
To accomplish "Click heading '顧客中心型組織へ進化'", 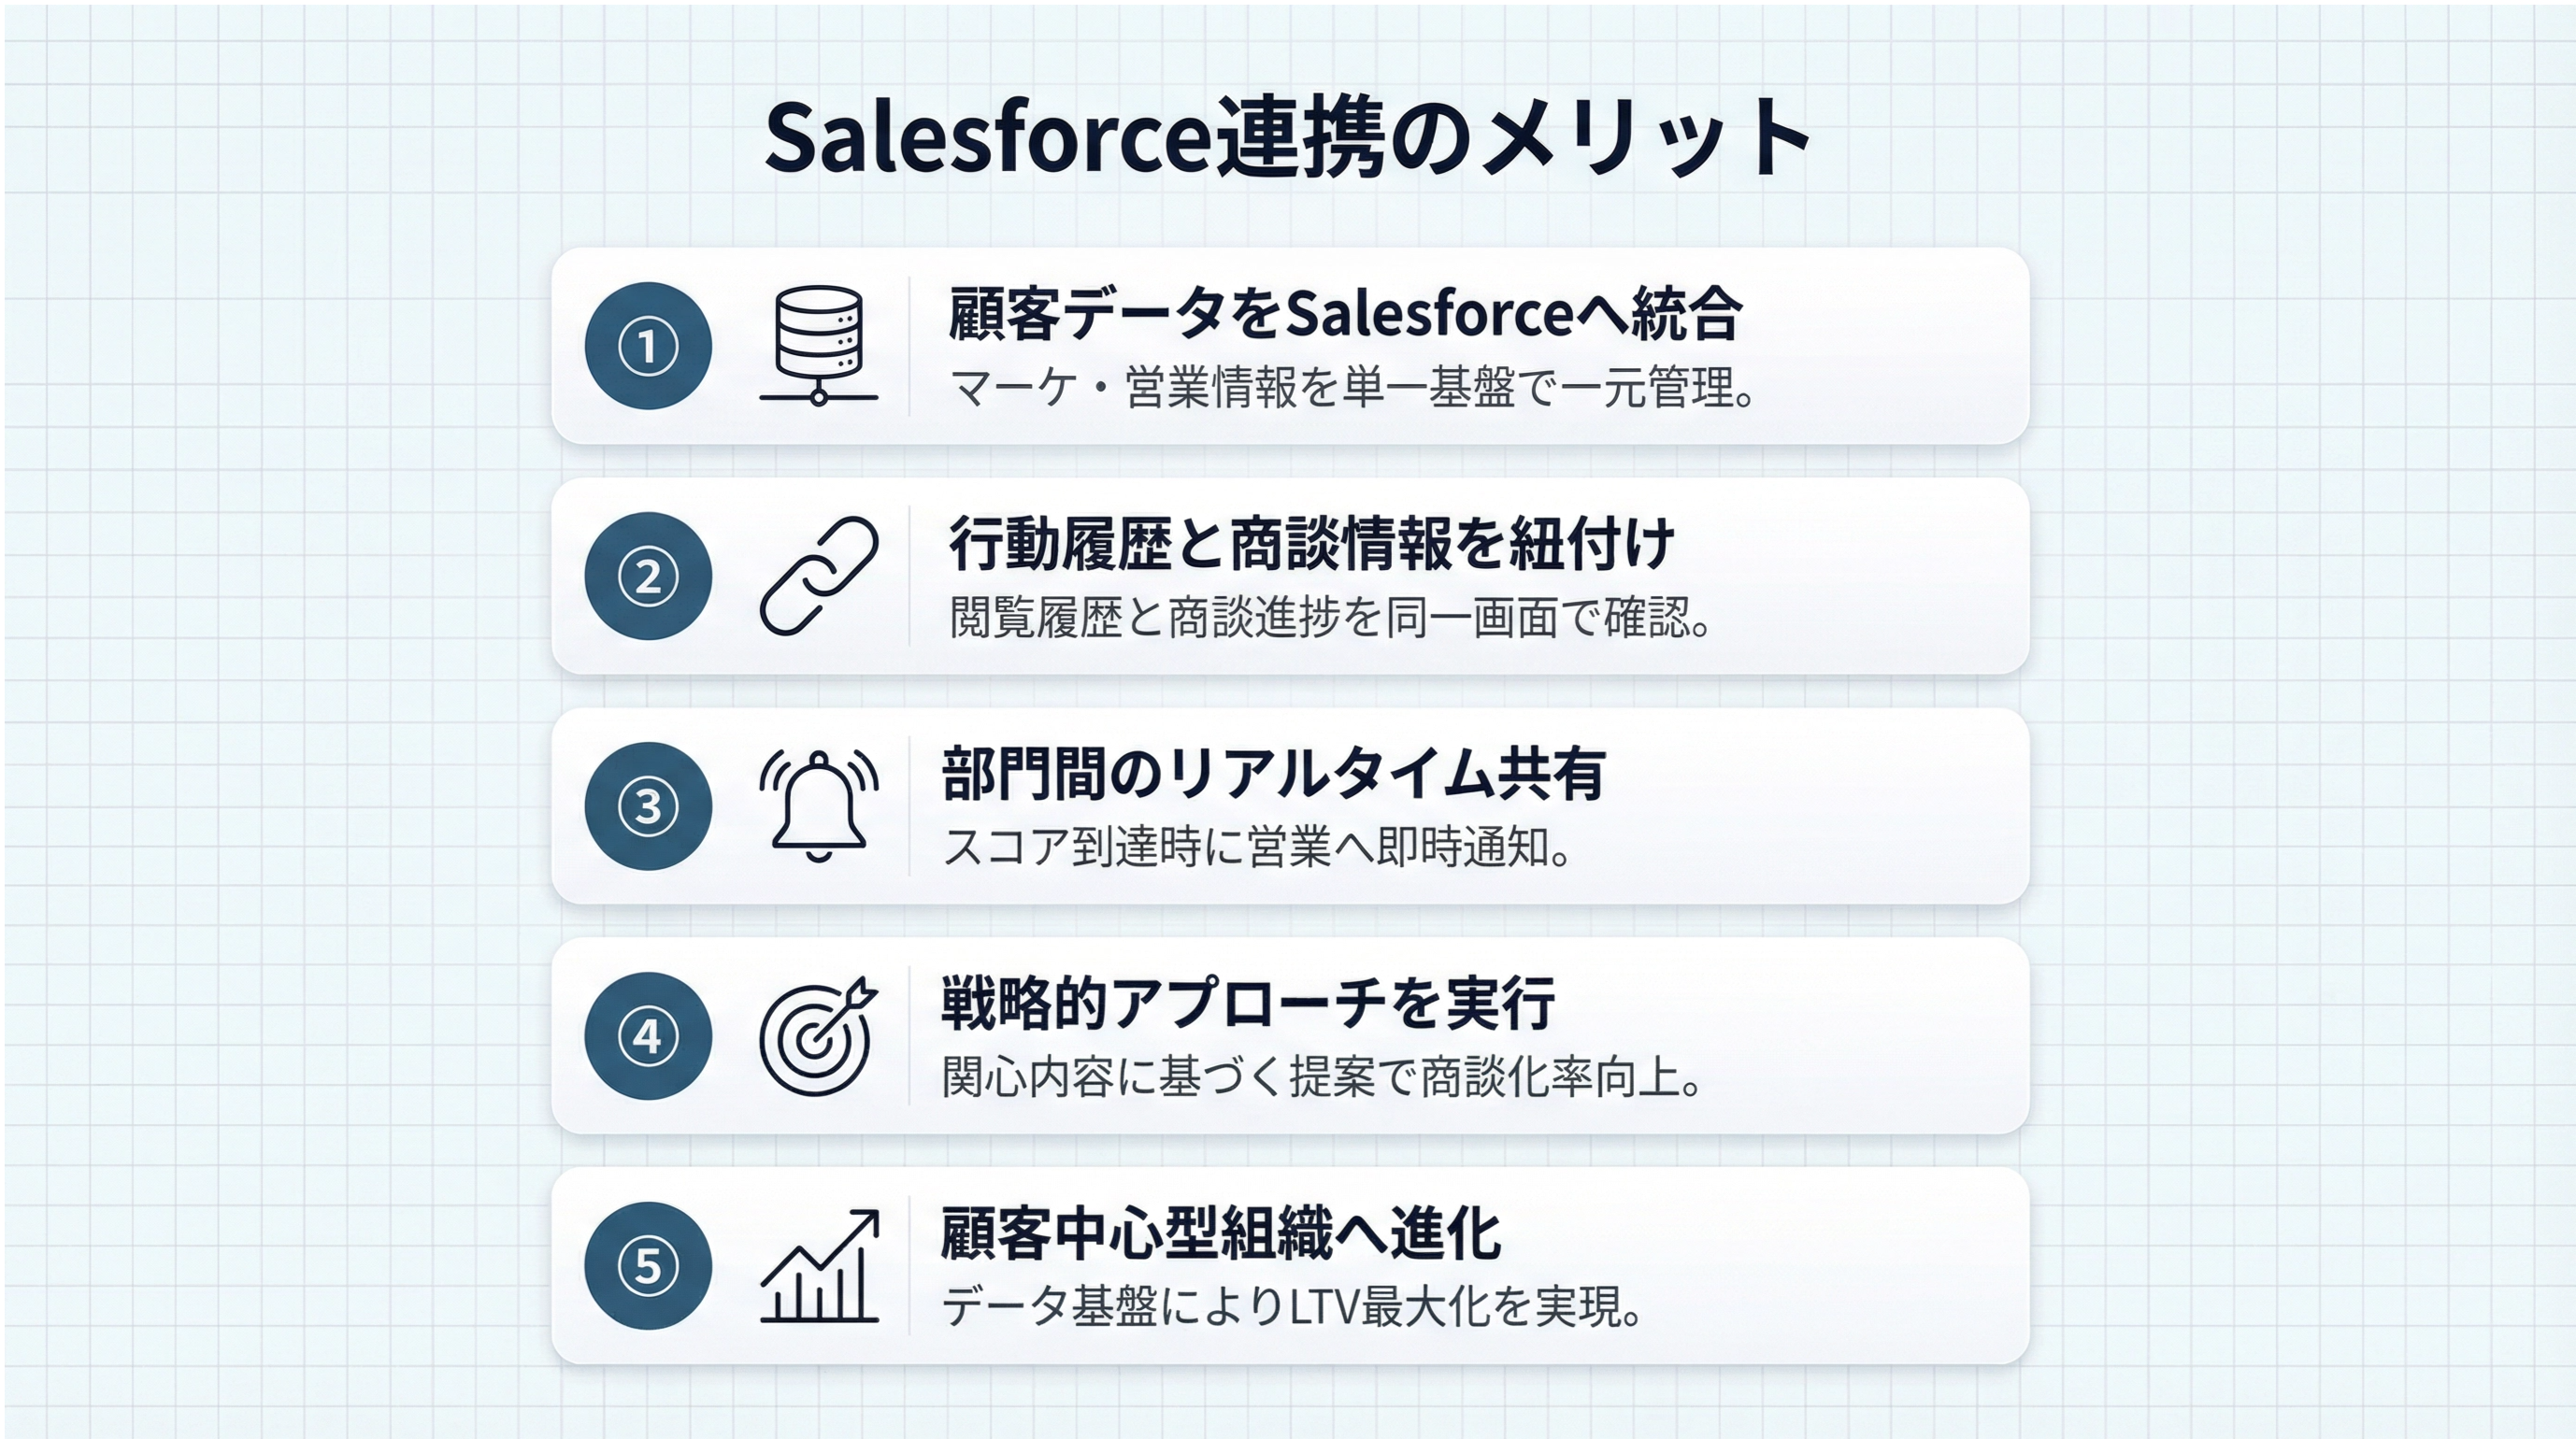I will tap(1220, 1234).
